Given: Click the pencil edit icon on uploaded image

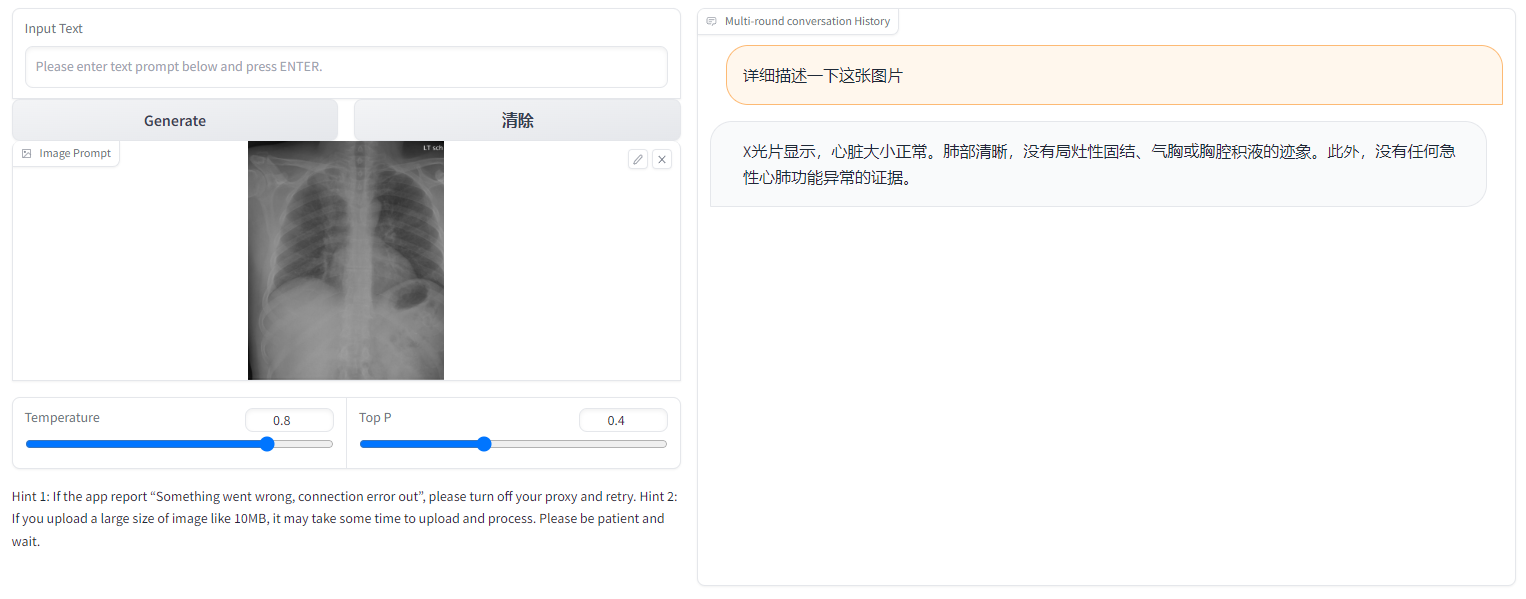Looking at the screenshot, I should pyautogui.click(x=638, y=159).
